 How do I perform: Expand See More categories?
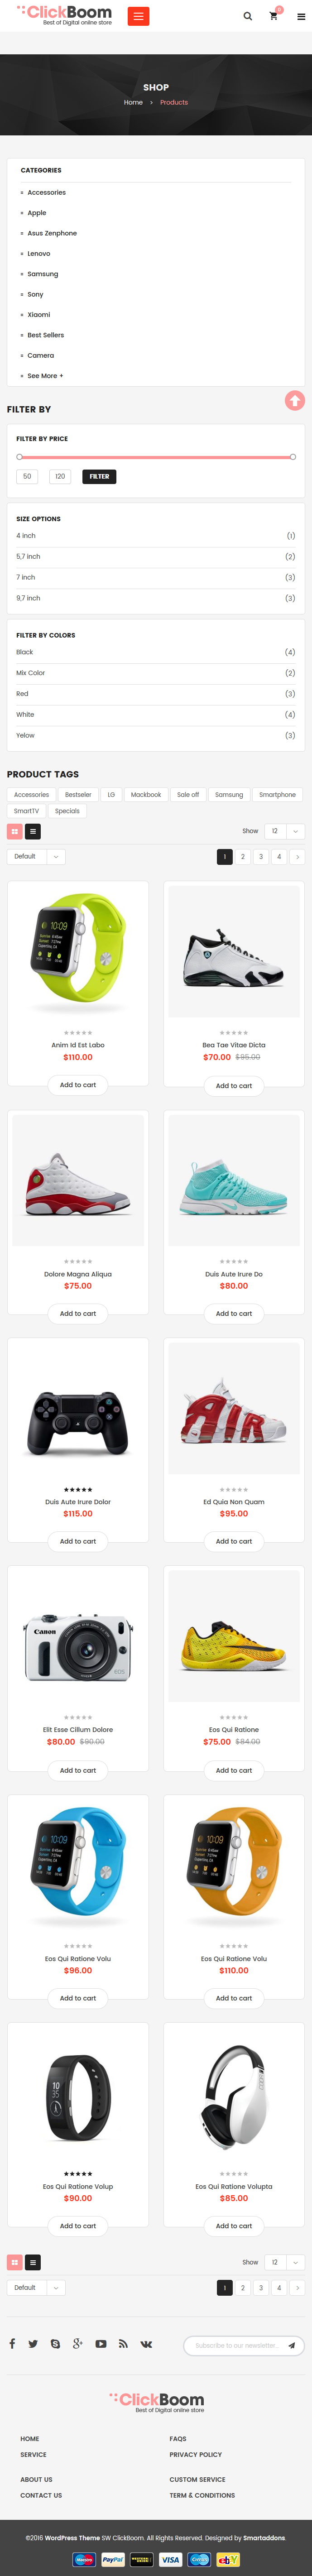[x=45, y=376]
